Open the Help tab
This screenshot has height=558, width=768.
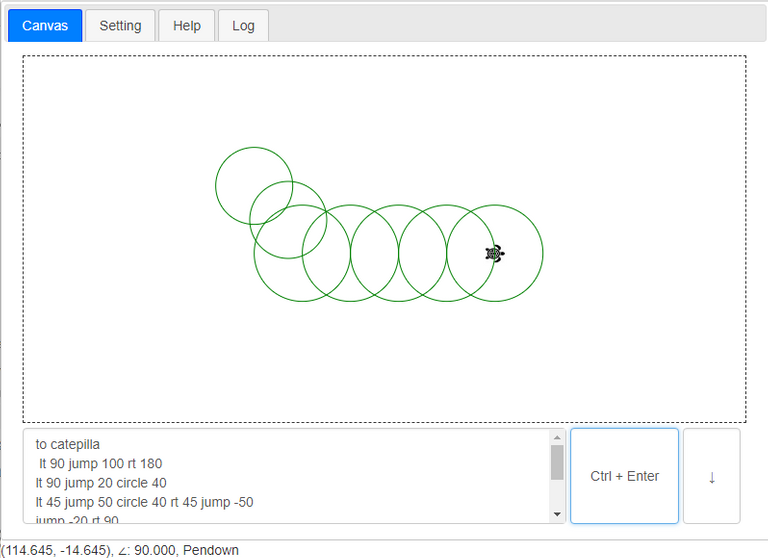pos(187,26)
